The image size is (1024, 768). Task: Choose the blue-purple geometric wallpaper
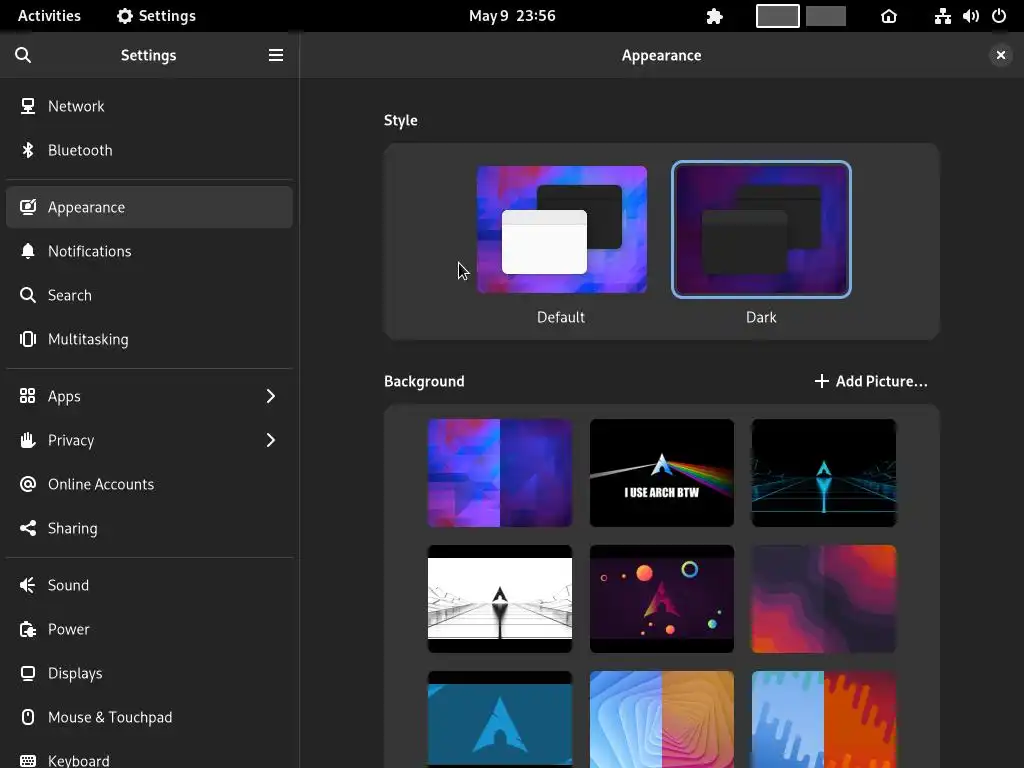[x=500, y=473]
